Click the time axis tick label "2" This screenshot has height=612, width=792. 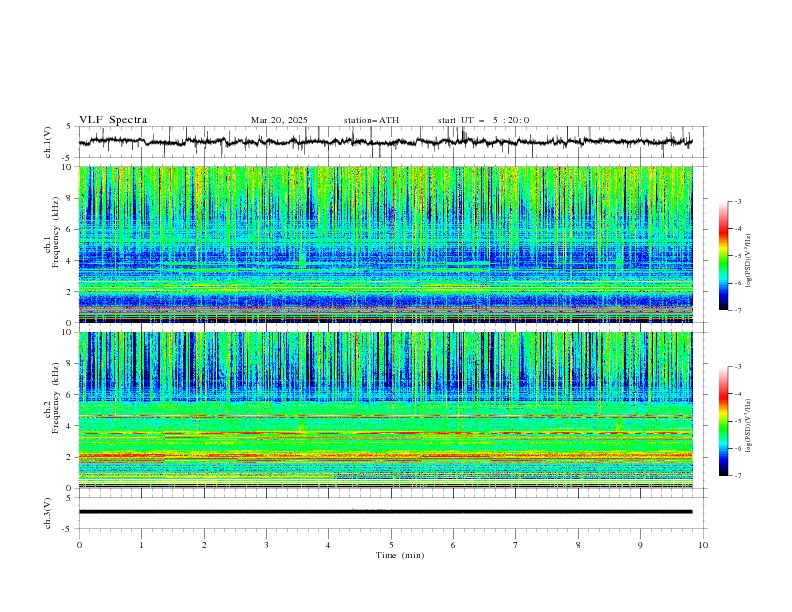[204, 545]
